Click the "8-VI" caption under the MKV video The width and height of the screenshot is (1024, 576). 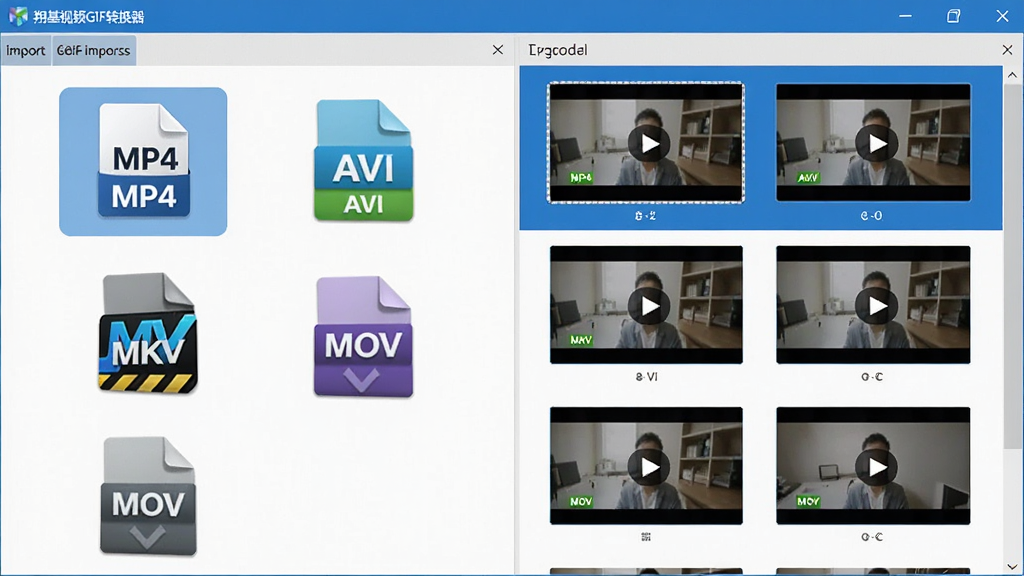(x=647, y=377)
